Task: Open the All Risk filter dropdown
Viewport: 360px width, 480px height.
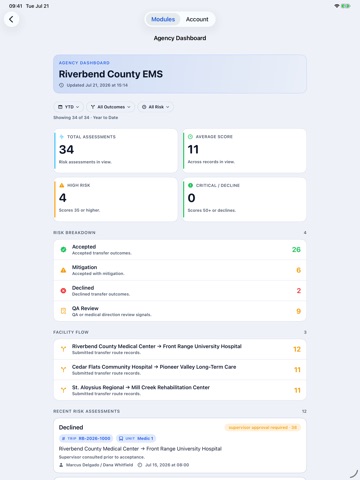Action: point(156,107)
